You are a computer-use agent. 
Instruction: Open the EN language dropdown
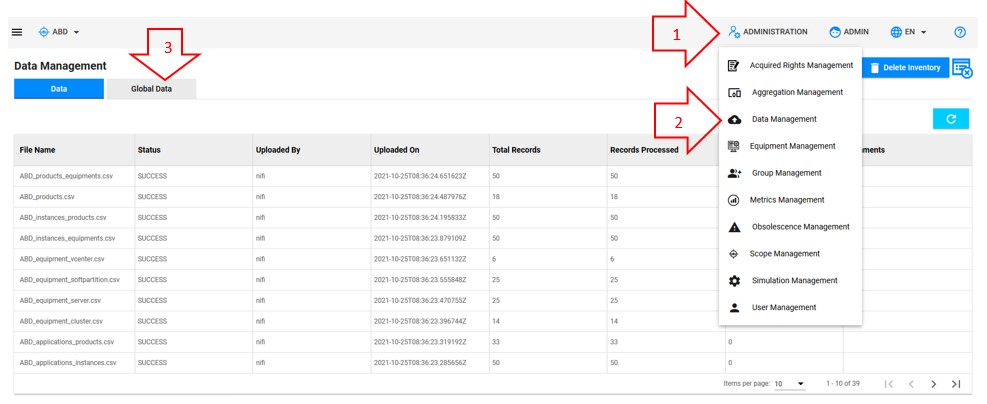tap(909, 32)
